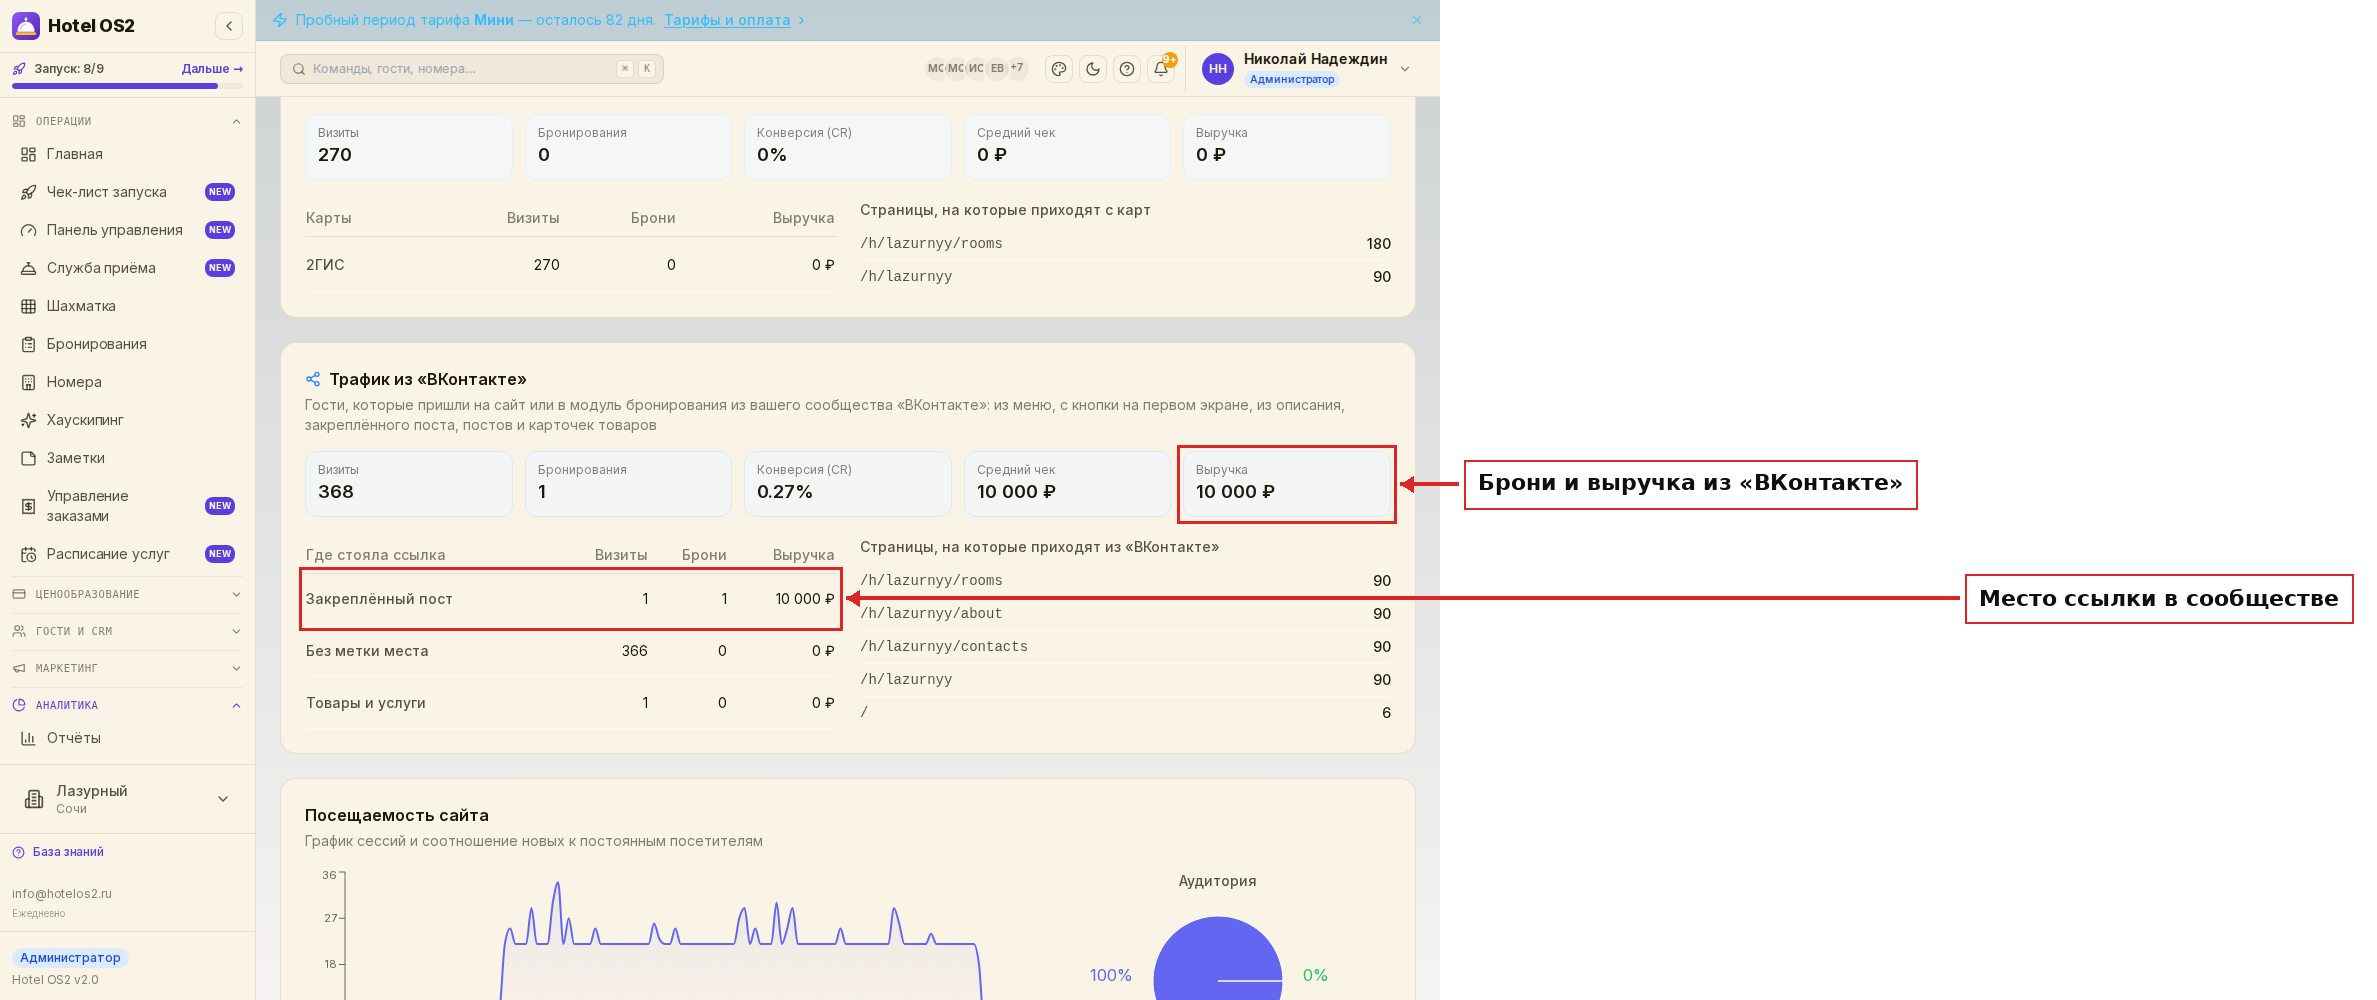Collapse the sidebar with chevron button
Viewport: 2377px width, 1000px height.
[229, 26]
